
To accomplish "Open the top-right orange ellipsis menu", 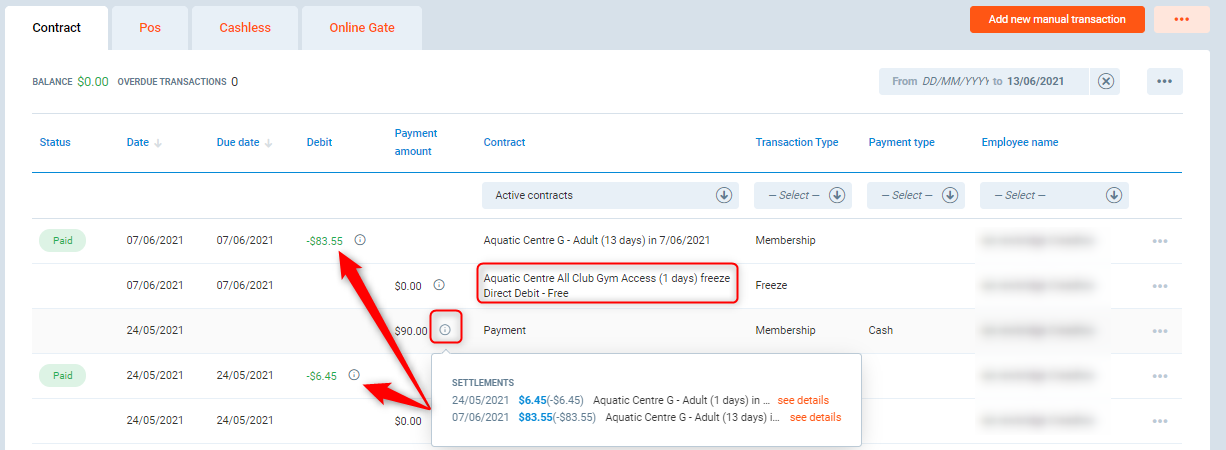I will (x=1181, y=19).
